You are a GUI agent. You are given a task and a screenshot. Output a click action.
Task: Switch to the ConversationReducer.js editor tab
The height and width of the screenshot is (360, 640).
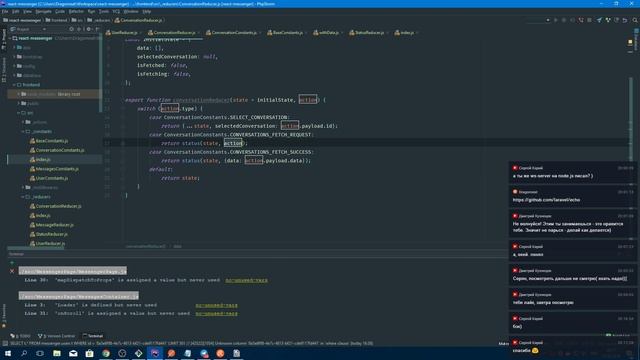coord(173,33)
